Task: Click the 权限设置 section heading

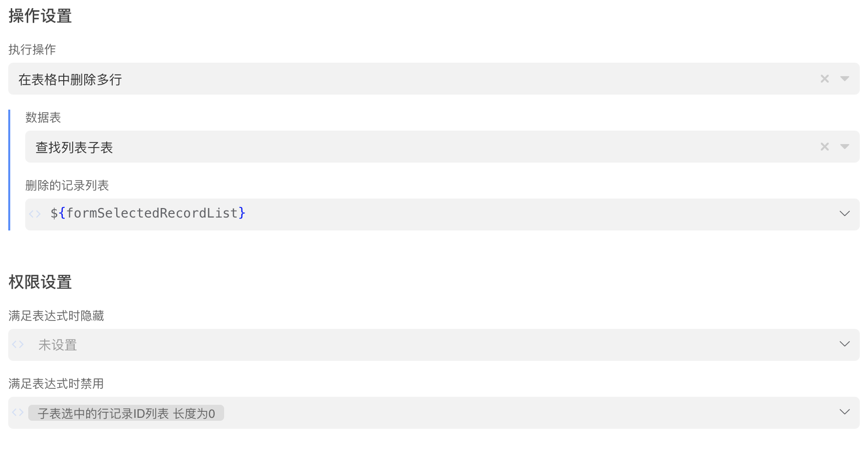Action: coord(40,282)
